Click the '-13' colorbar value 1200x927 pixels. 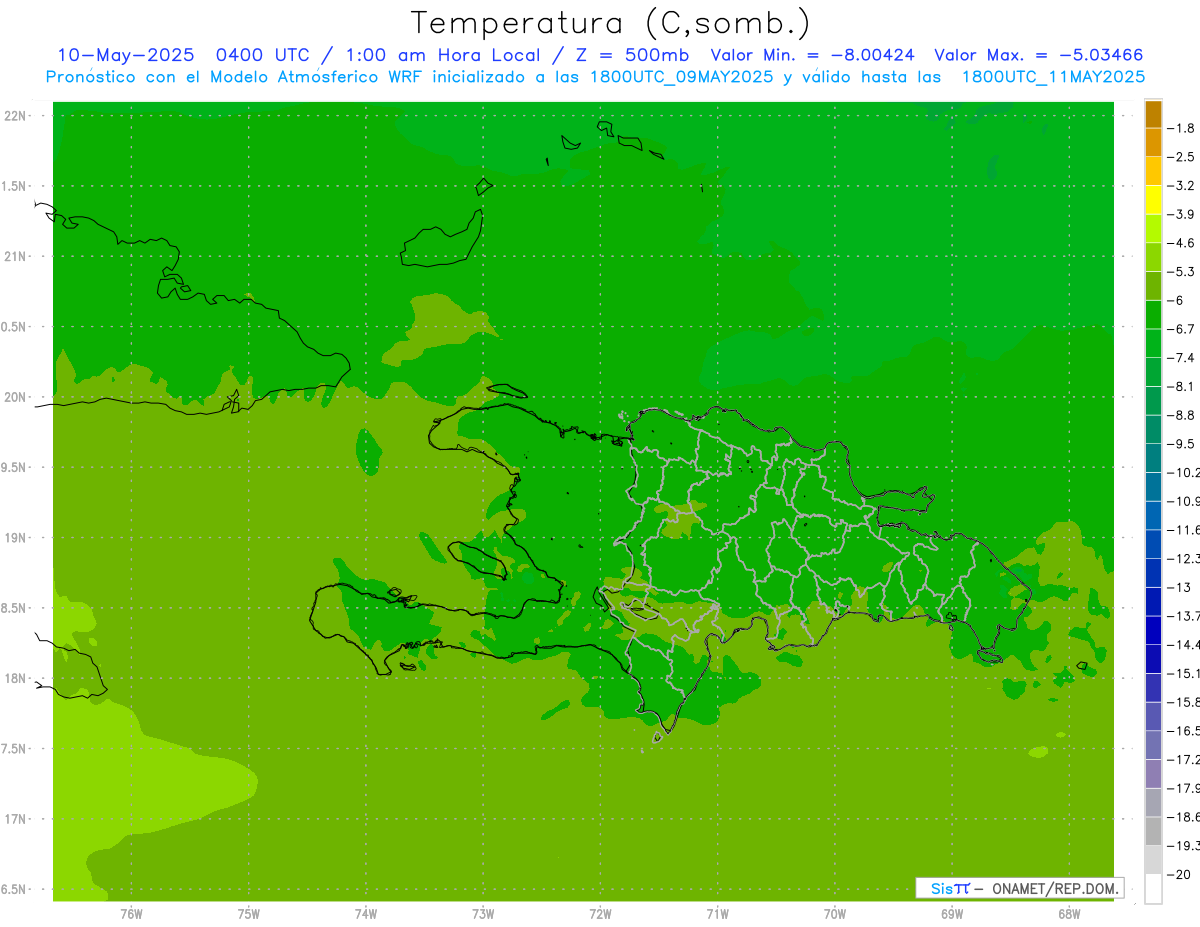[x=1180, y=587]
